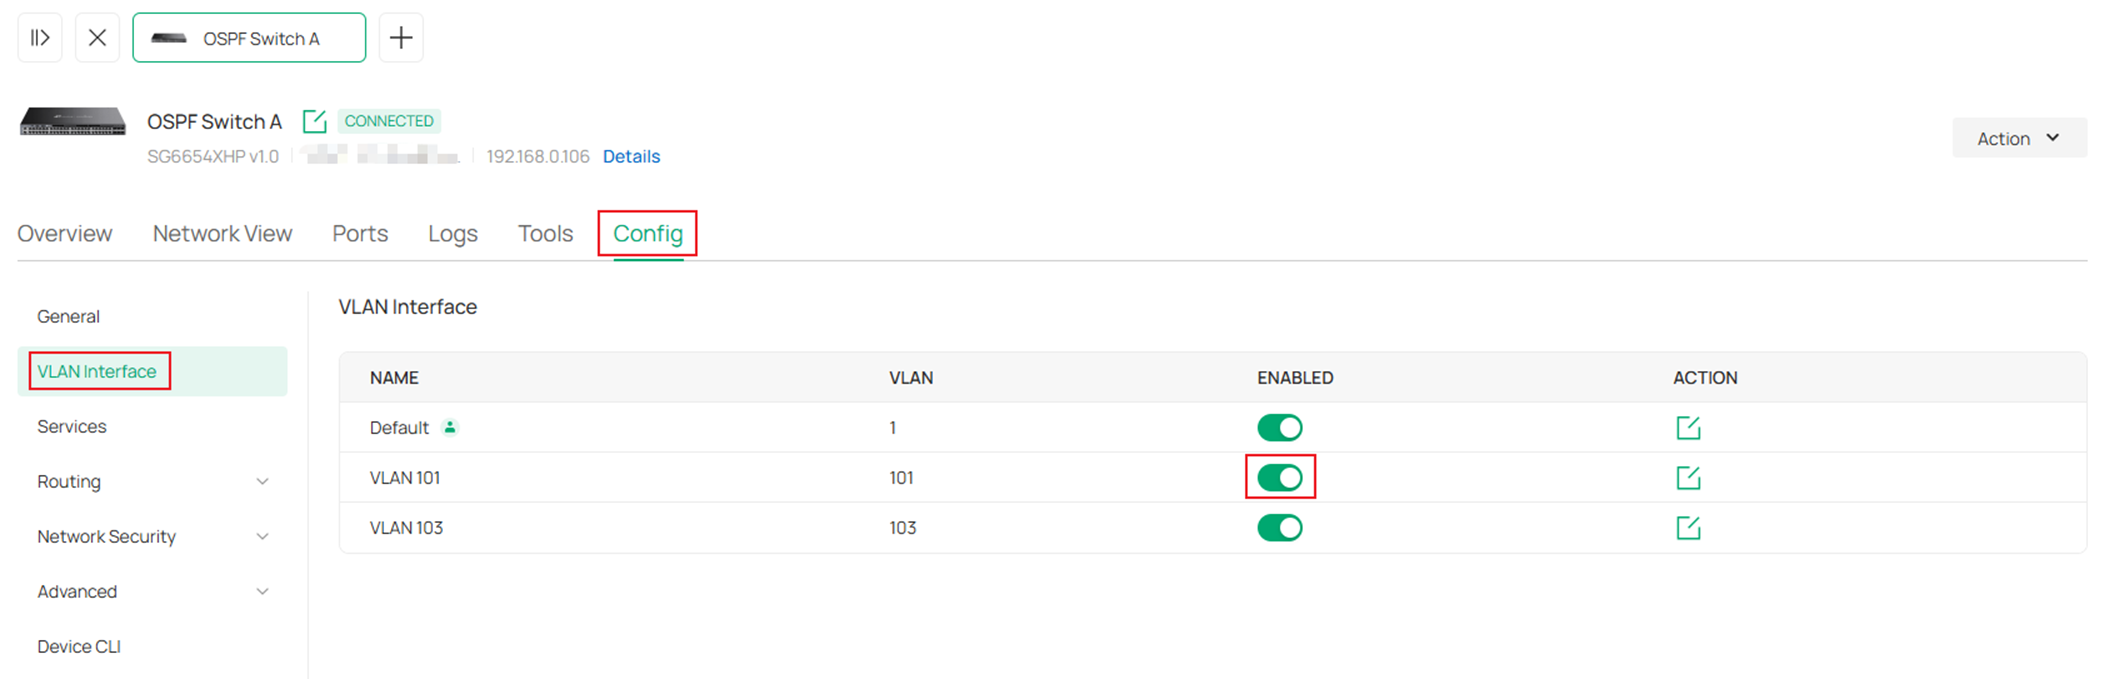The height and width of the screenshot is (679, 2104).
Task: Disable the VLAN 103 interface
Action: click(x=1281, y=527)
